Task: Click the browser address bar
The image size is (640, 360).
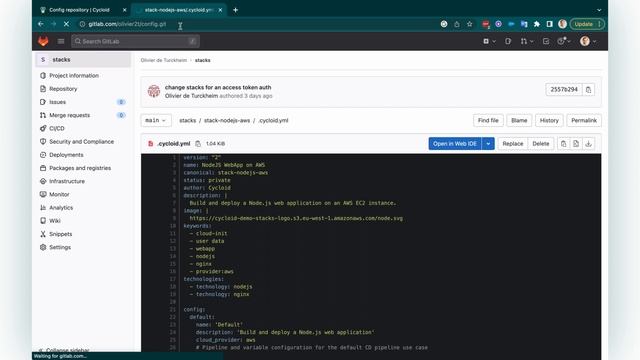Action: pos(261,24)
